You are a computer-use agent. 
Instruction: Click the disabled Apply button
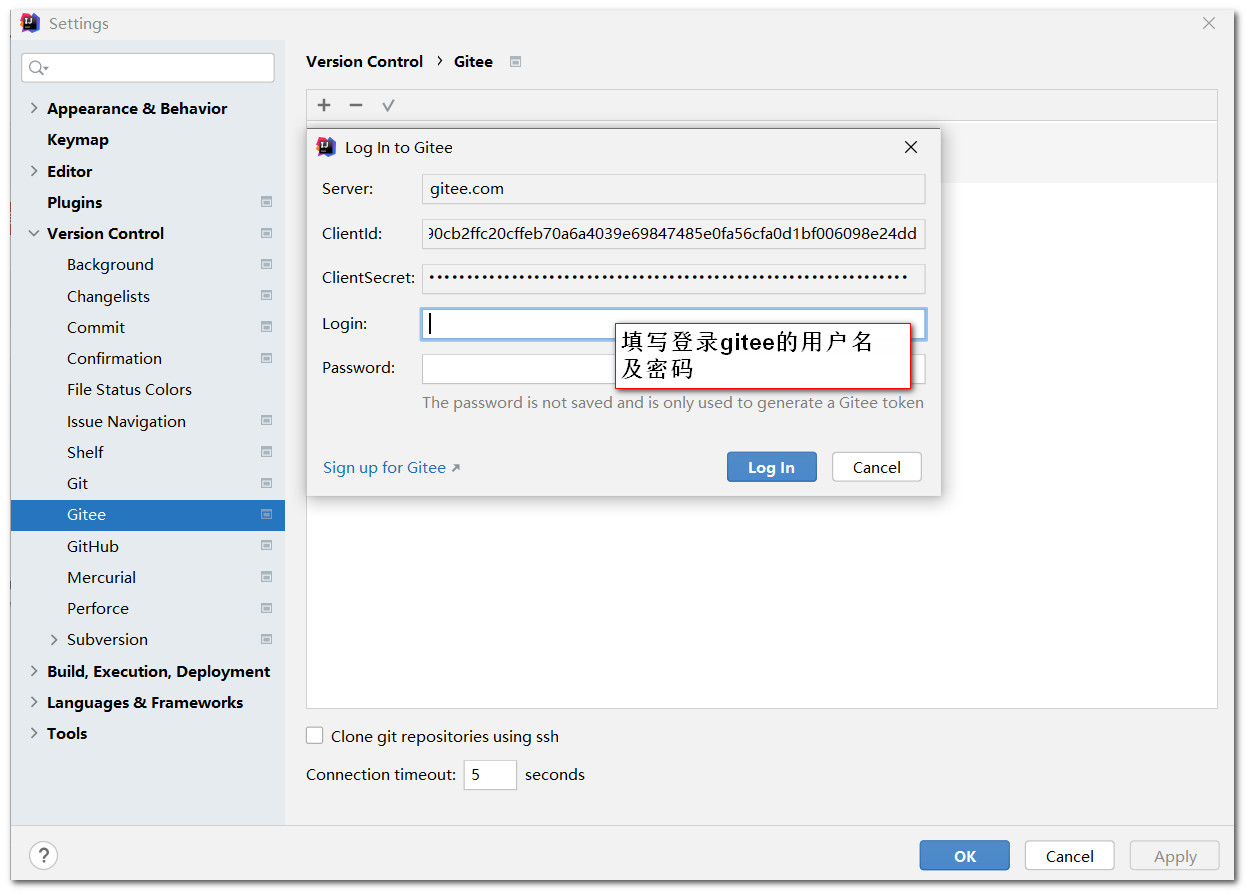1175,856
